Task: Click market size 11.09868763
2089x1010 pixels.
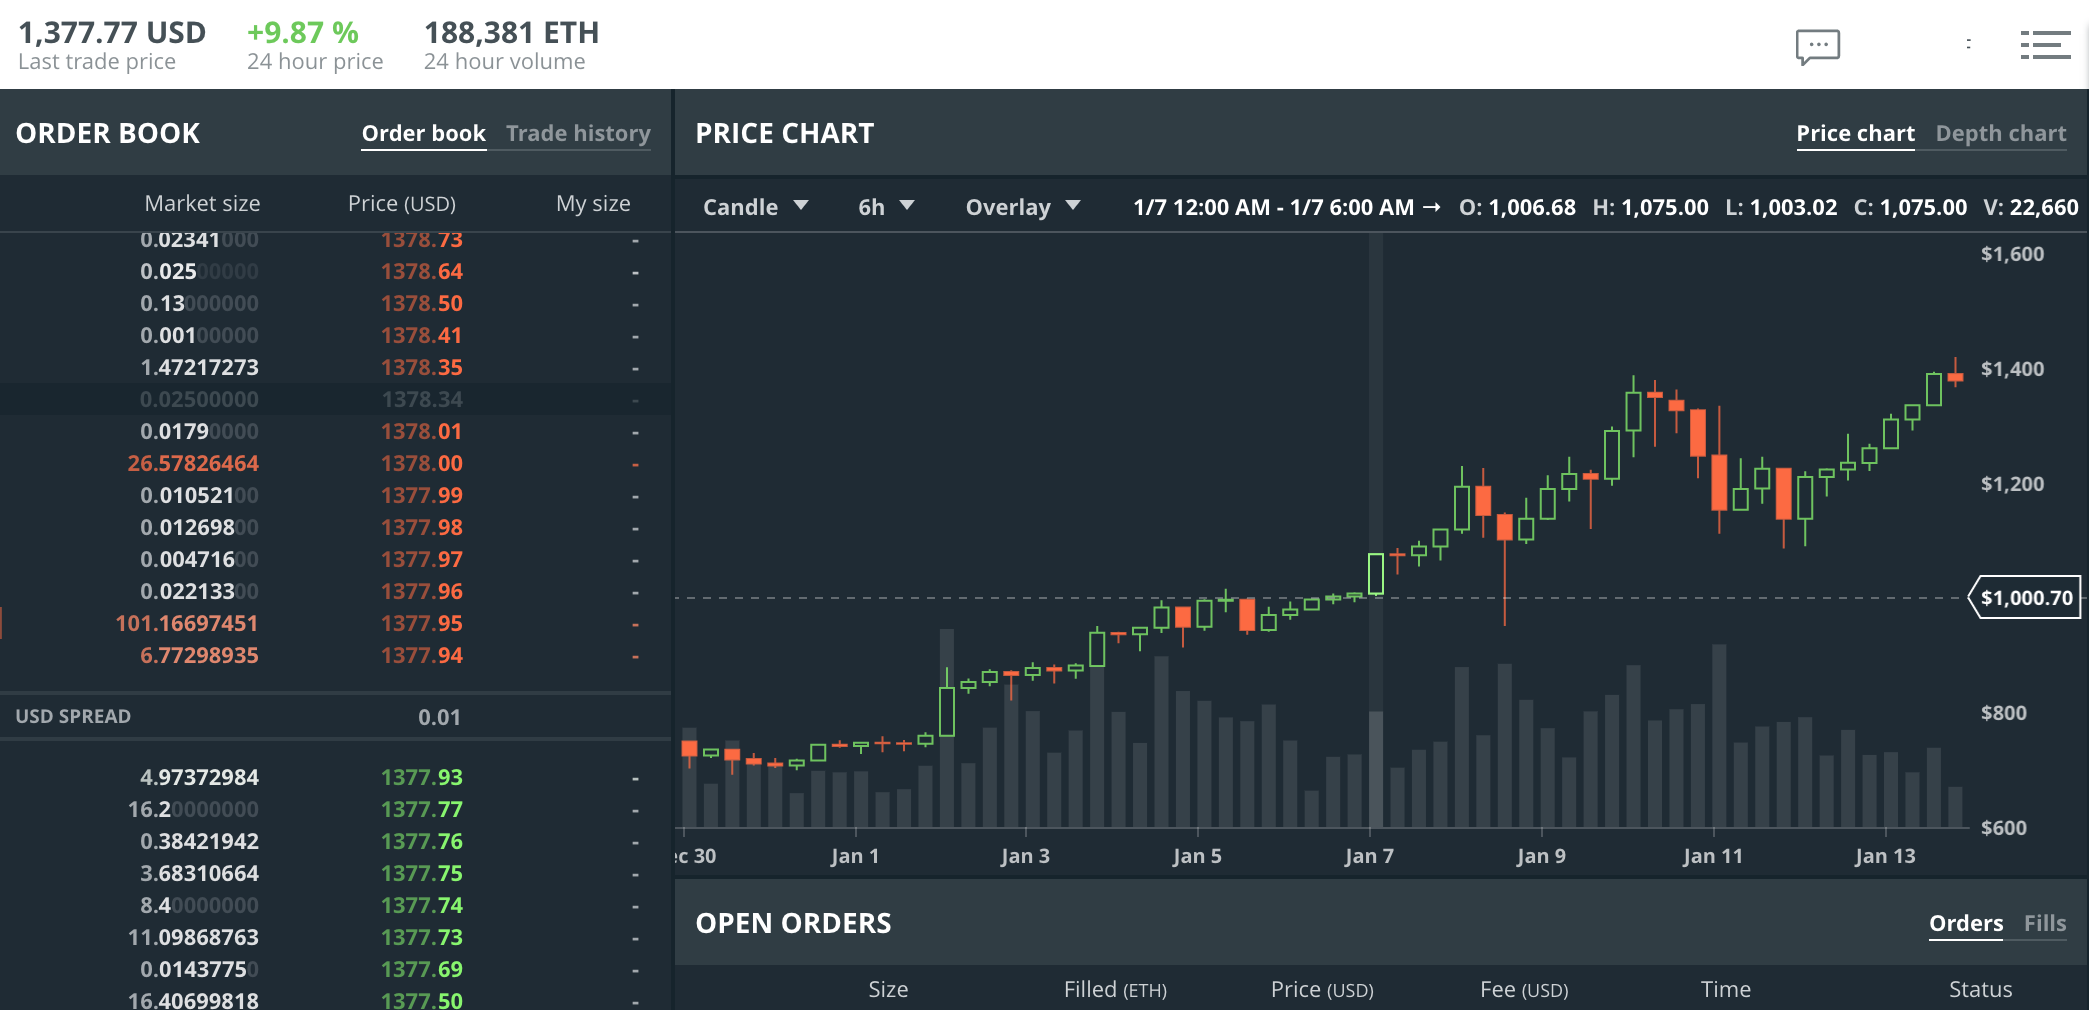Action: tap(193, 937)
